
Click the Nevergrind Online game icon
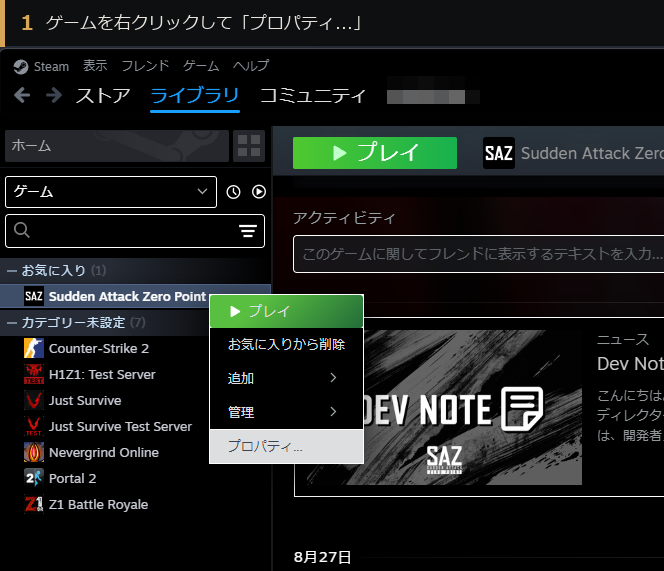click(x=34, y=452)
